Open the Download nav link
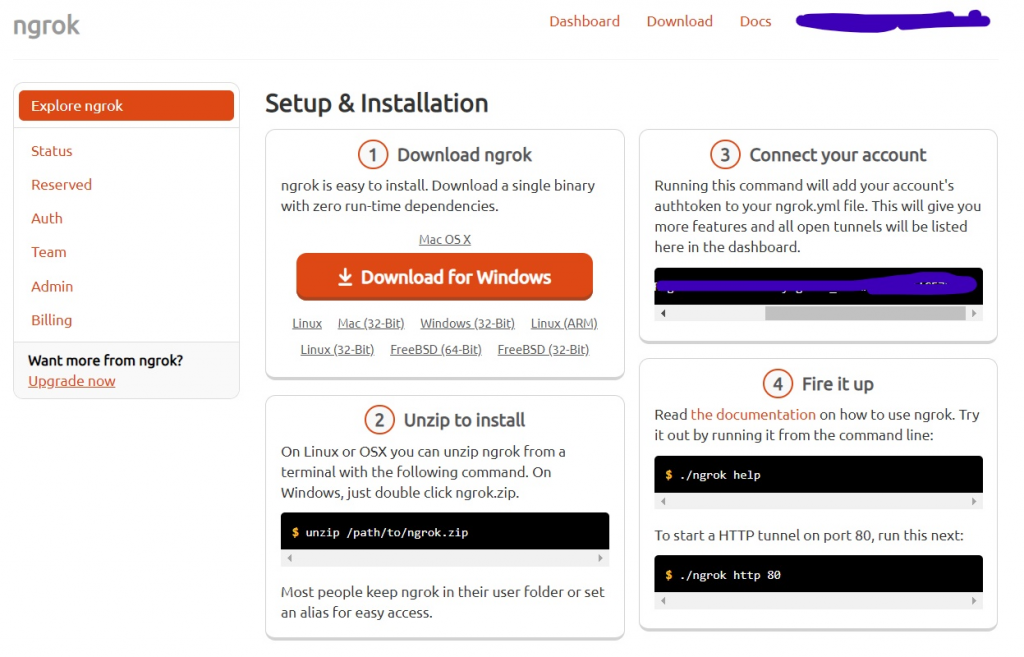 (x=680, y=22)
